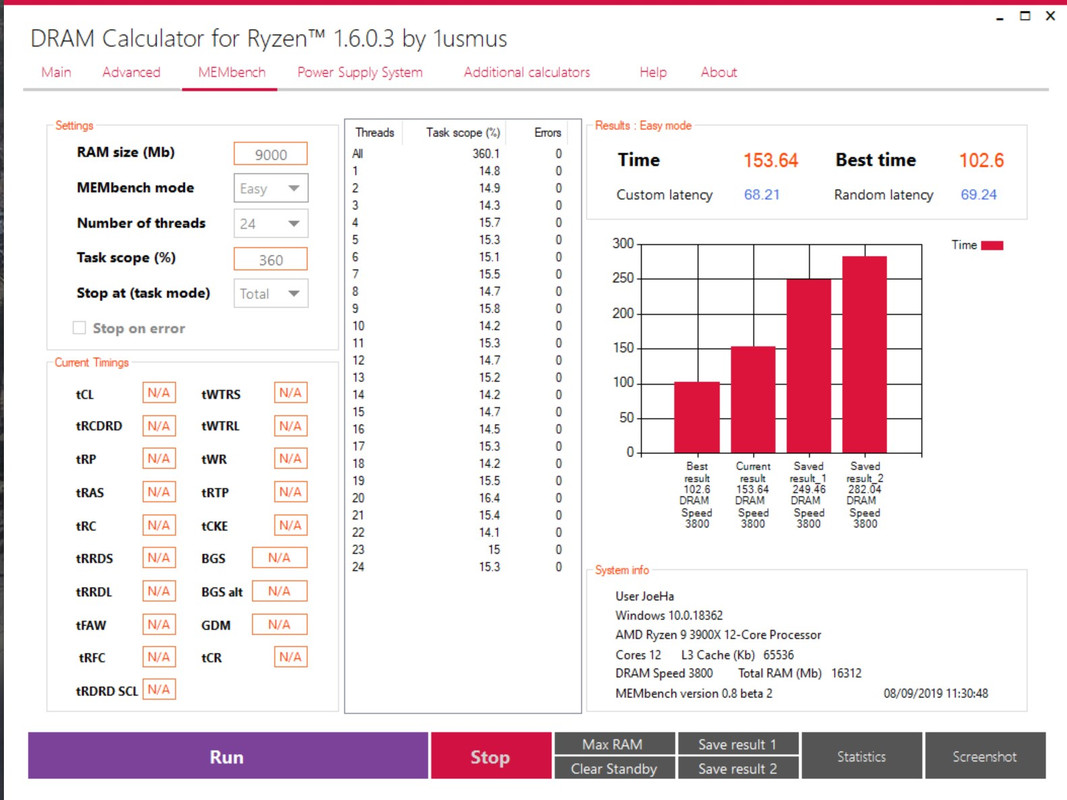Click the AMD Ryzen 9 3900X line

coord(718,635)
